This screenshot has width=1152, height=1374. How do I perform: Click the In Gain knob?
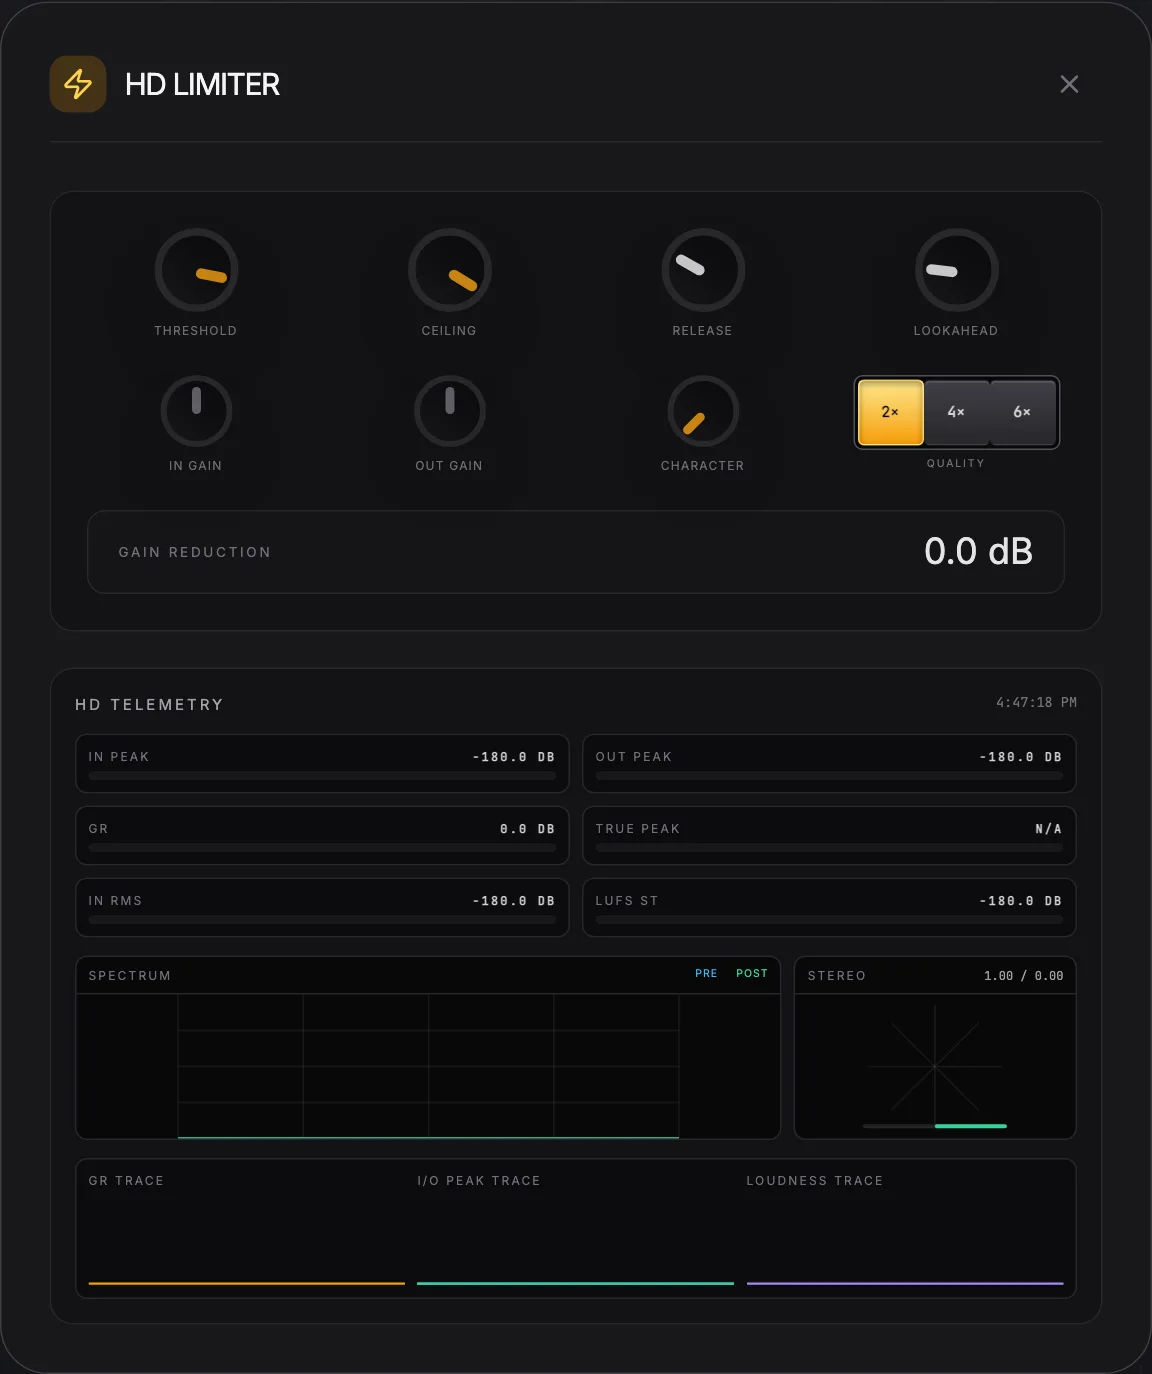[196, 411]
